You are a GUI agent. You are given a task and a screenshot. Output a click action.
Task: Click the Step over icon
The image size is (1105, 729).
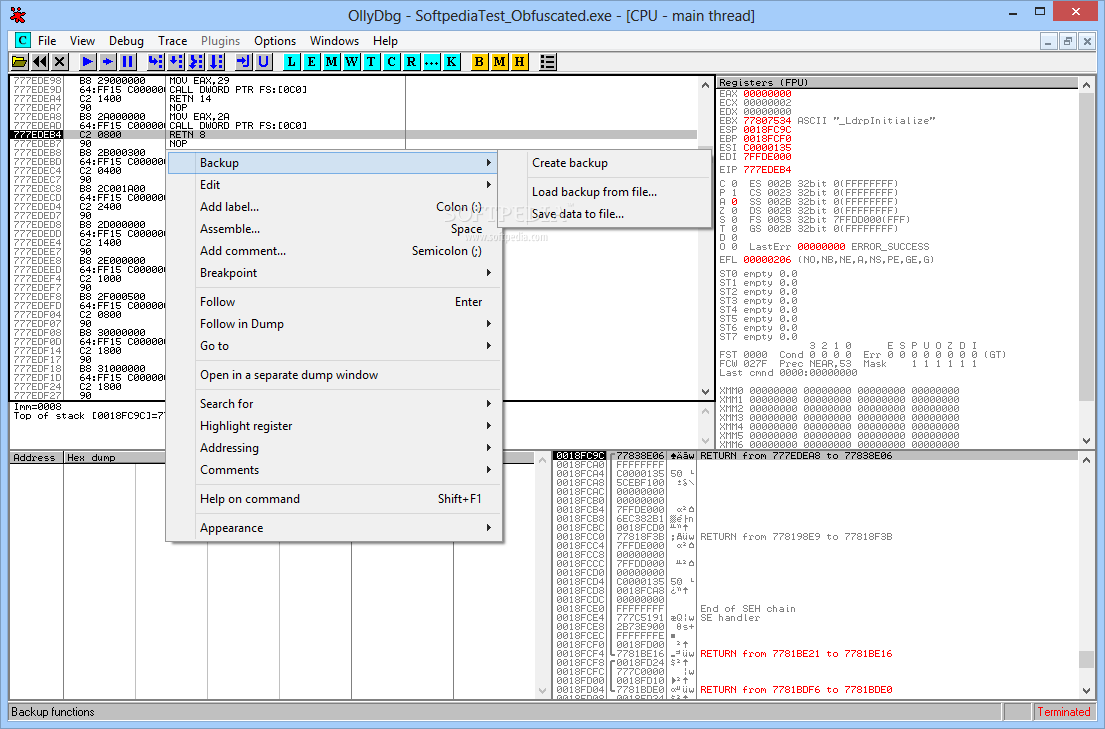coord(175,62)
